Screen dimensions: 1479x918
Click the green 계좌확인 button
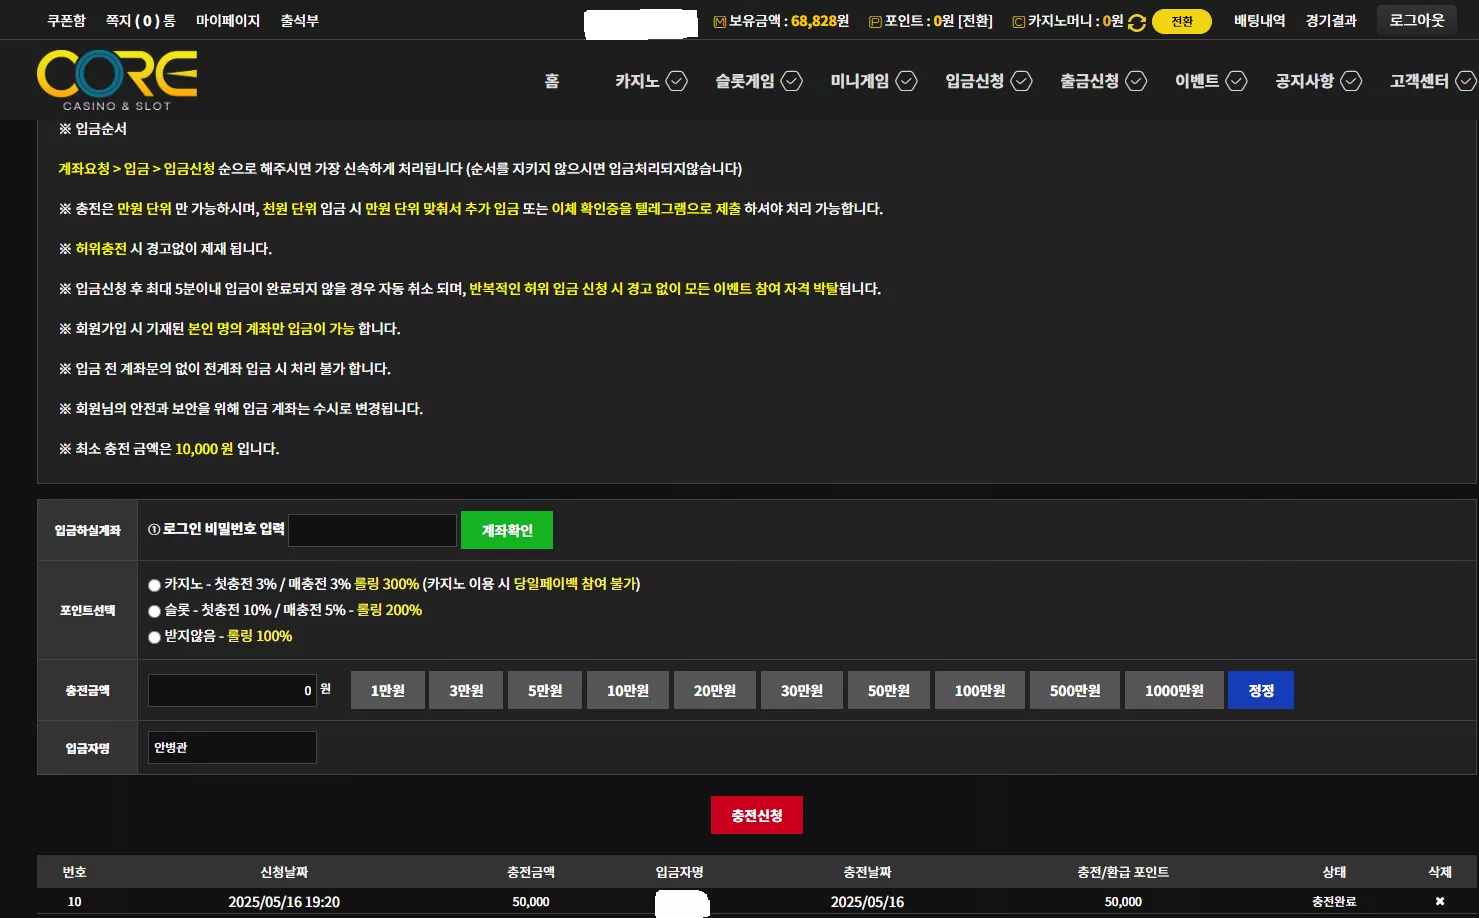pyautogui.click(x=507, y=530)
